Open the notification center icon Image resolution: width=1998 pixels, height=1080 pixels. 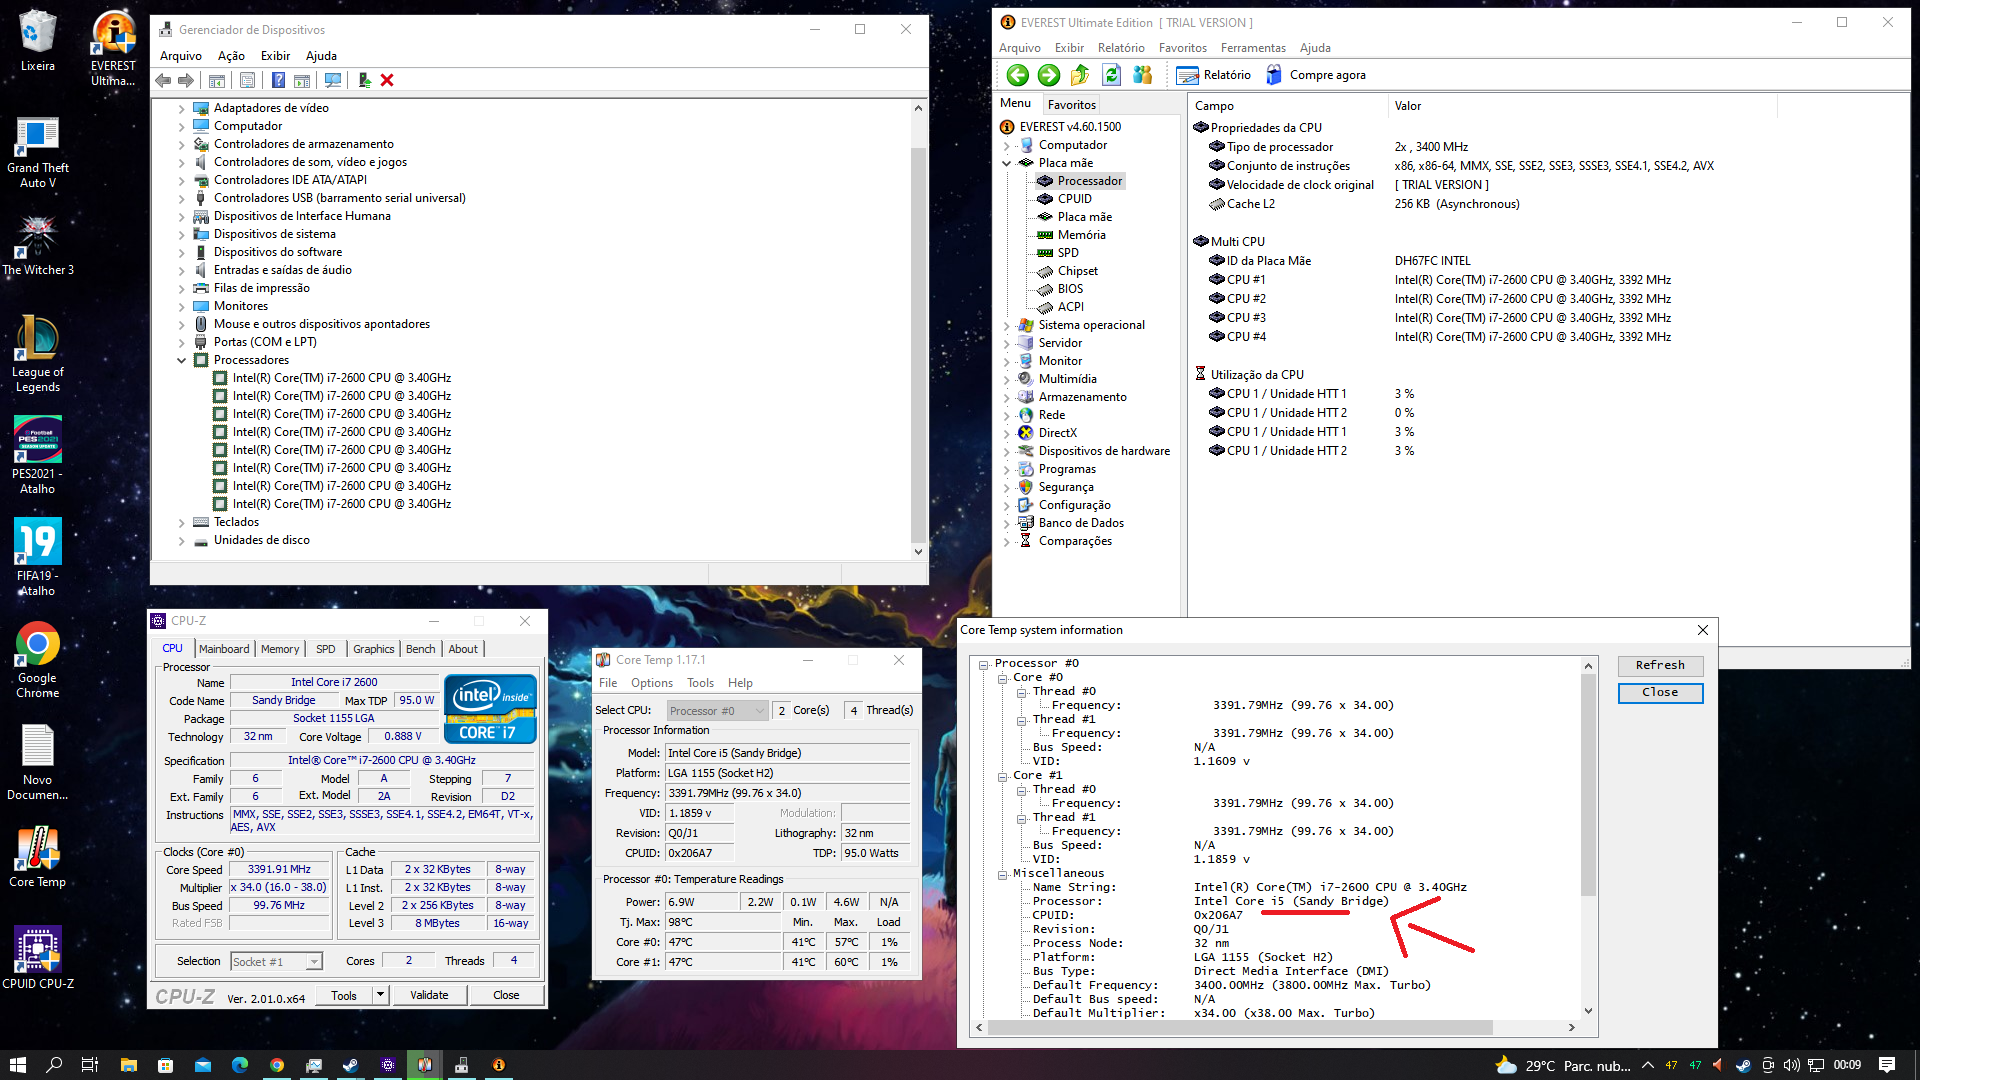(x=1887, y=1065)
